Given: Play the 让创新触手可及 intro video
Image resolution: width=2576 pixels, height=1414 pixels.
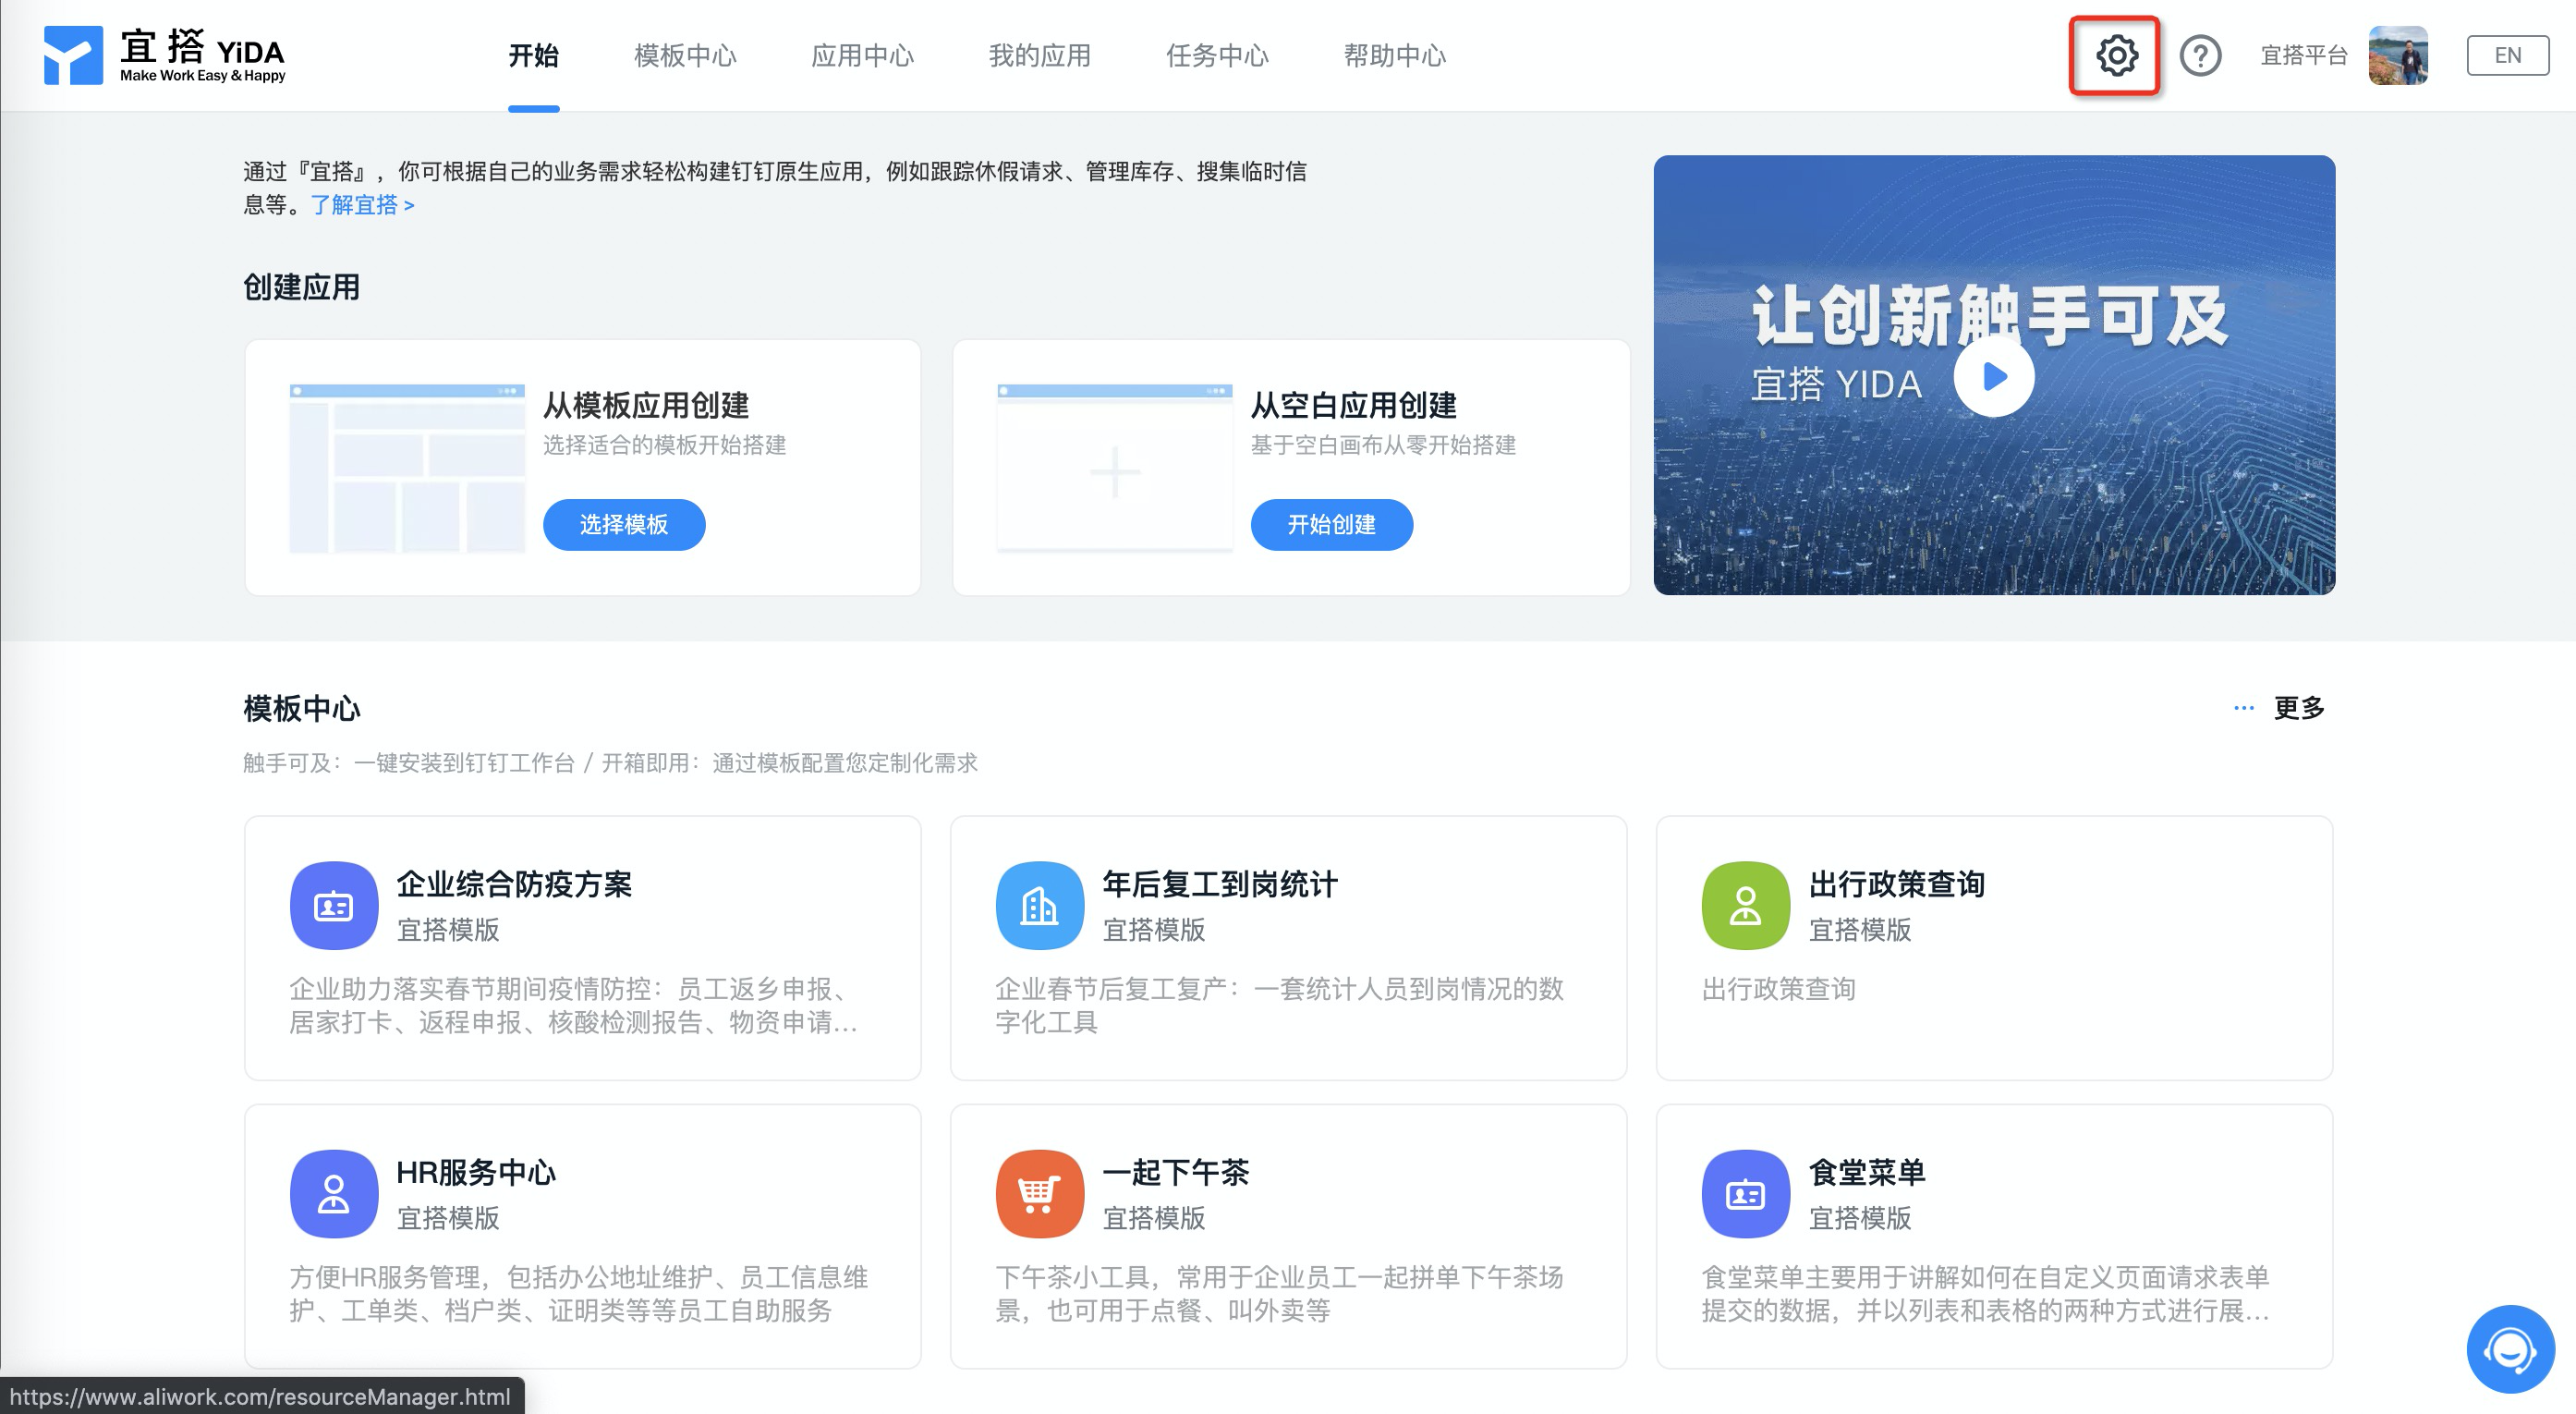Looking at the screenshot, I should pyautogui.click(x=1993, y=377).
